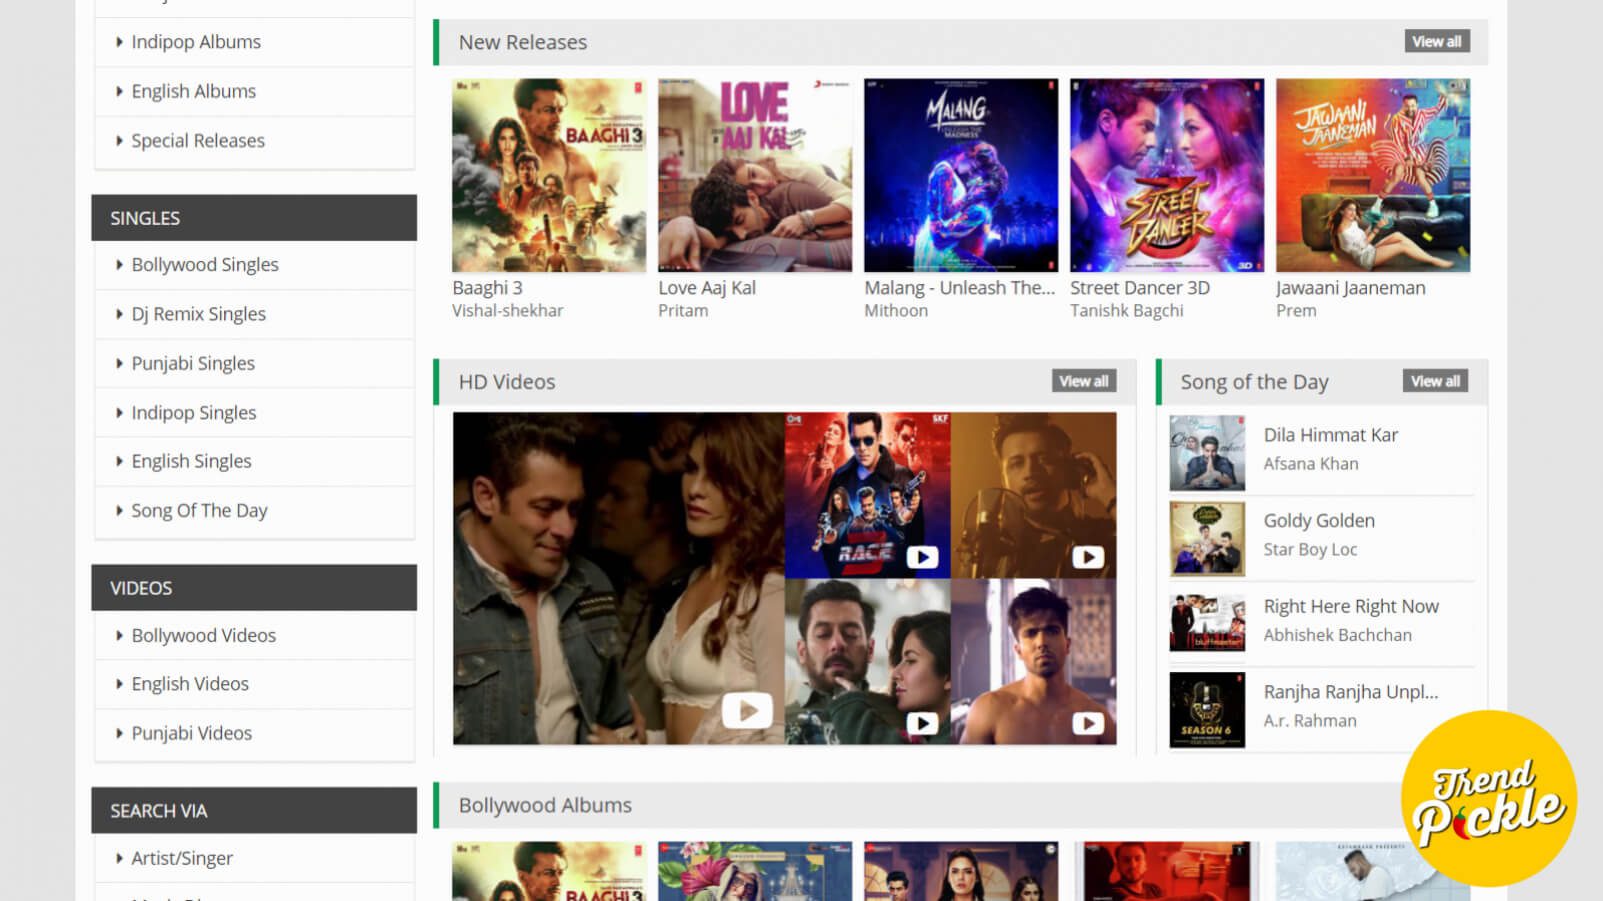Open Baaghi 3 title link
This screenshot has width=1603, height=901.
[487, 288]
